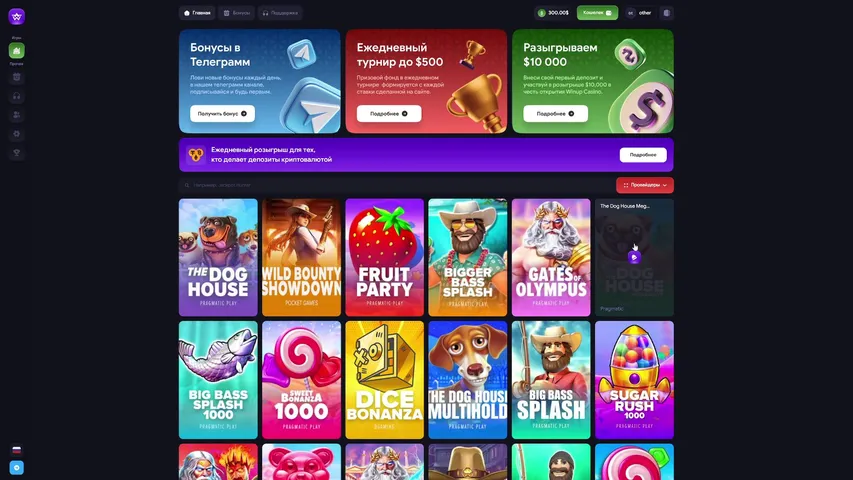
Task: Expand the Провайдеры dropdown
Action: pyautogui.click(x=645, y=185)
